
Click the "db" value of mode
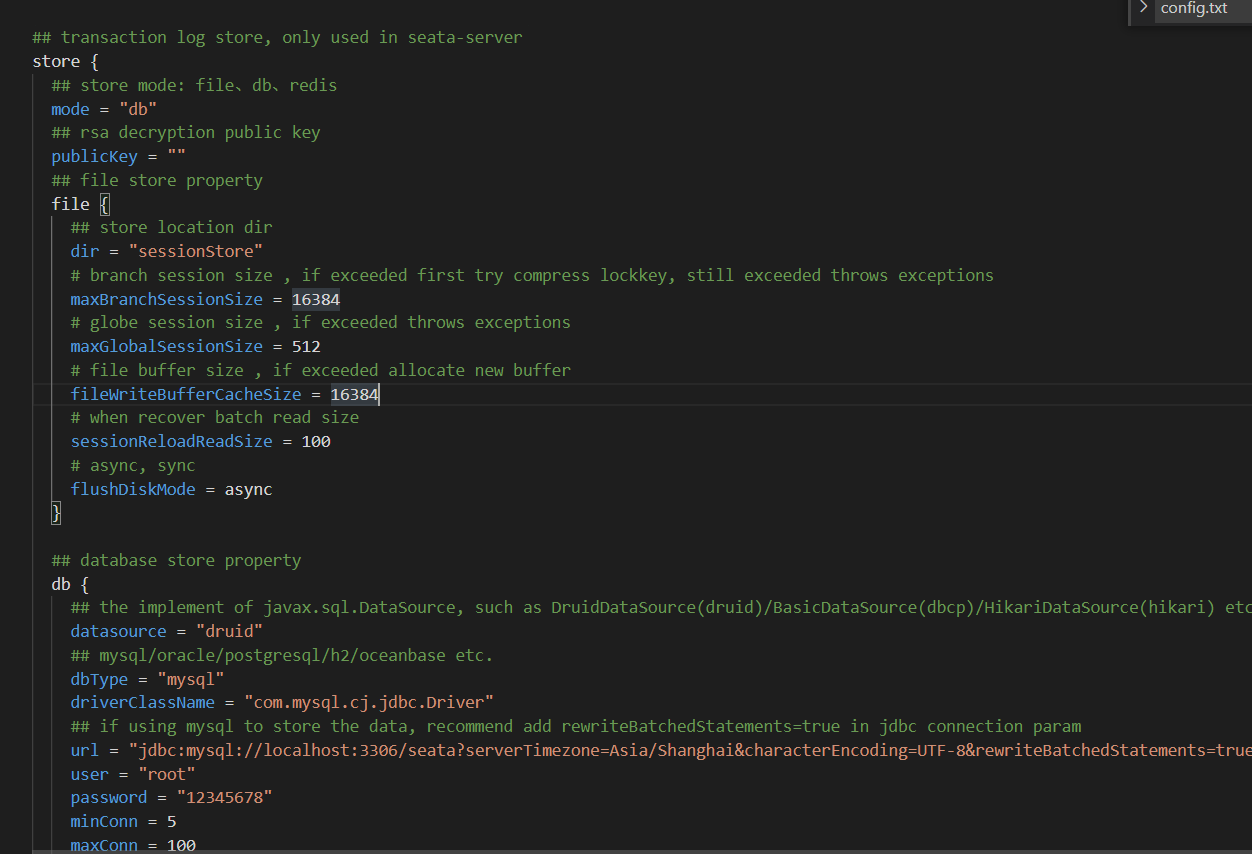pyautogui.click(x=137, y=108)
